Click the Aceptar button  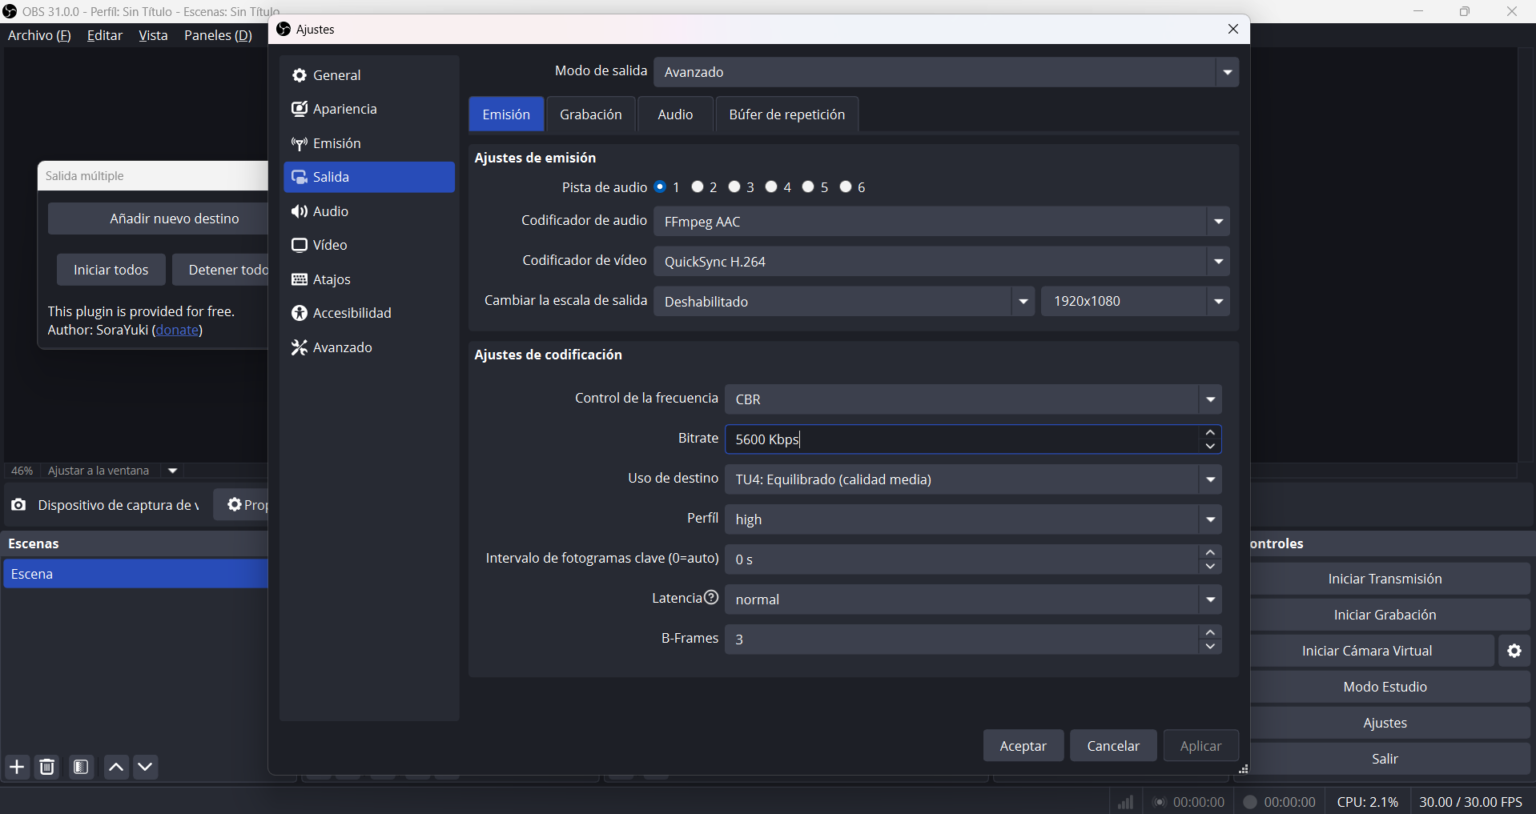pos(1023,746)
